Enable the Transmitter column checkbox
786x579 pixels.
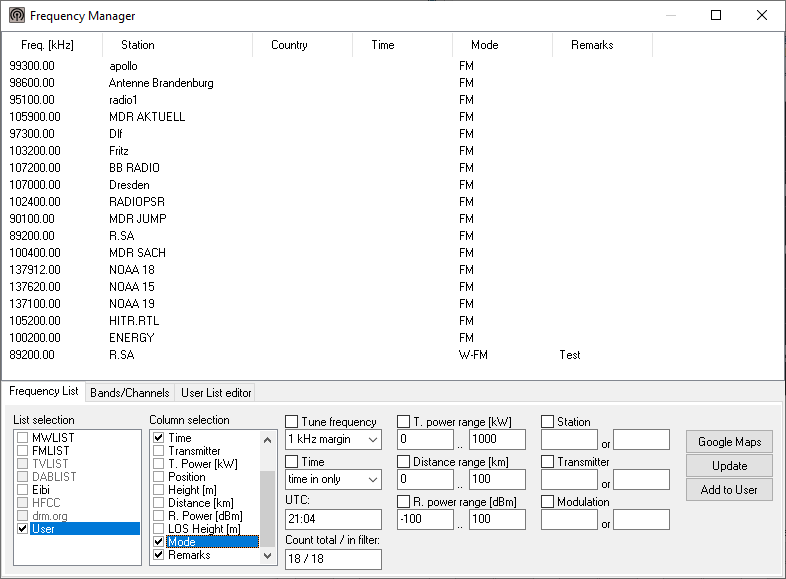pyautogui.click(x=158, y=451)
